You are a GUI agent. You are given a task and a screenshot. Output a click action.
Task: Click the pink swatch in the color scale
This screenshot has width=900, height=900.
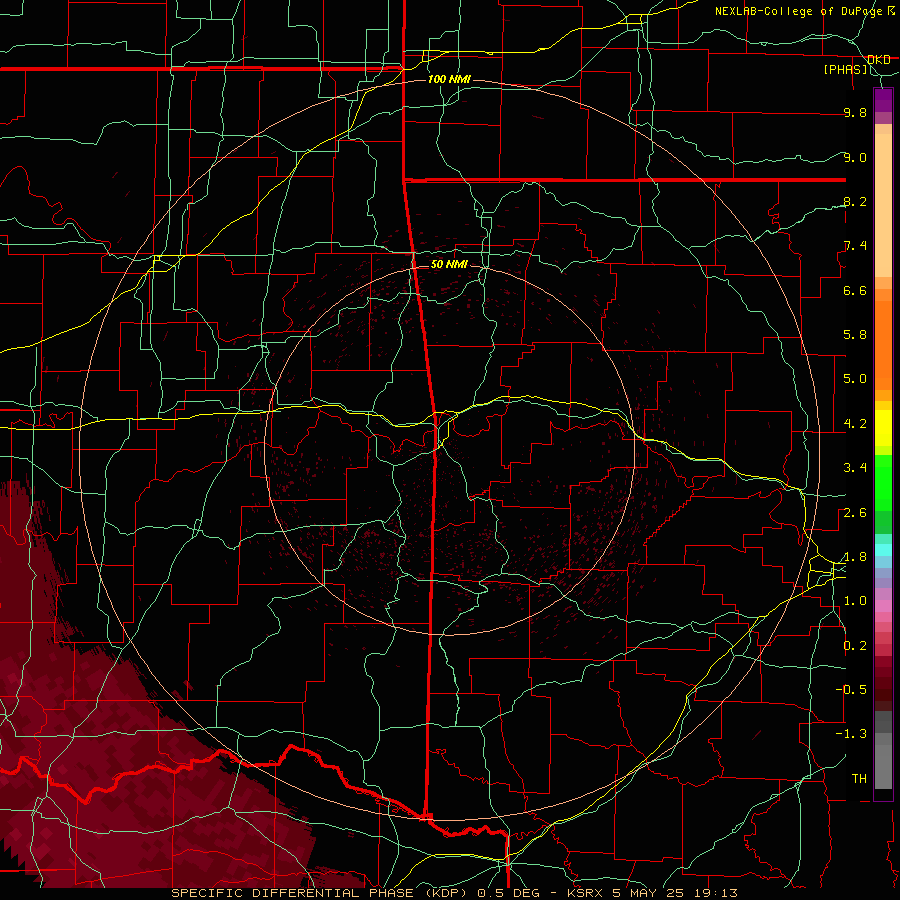883,606
